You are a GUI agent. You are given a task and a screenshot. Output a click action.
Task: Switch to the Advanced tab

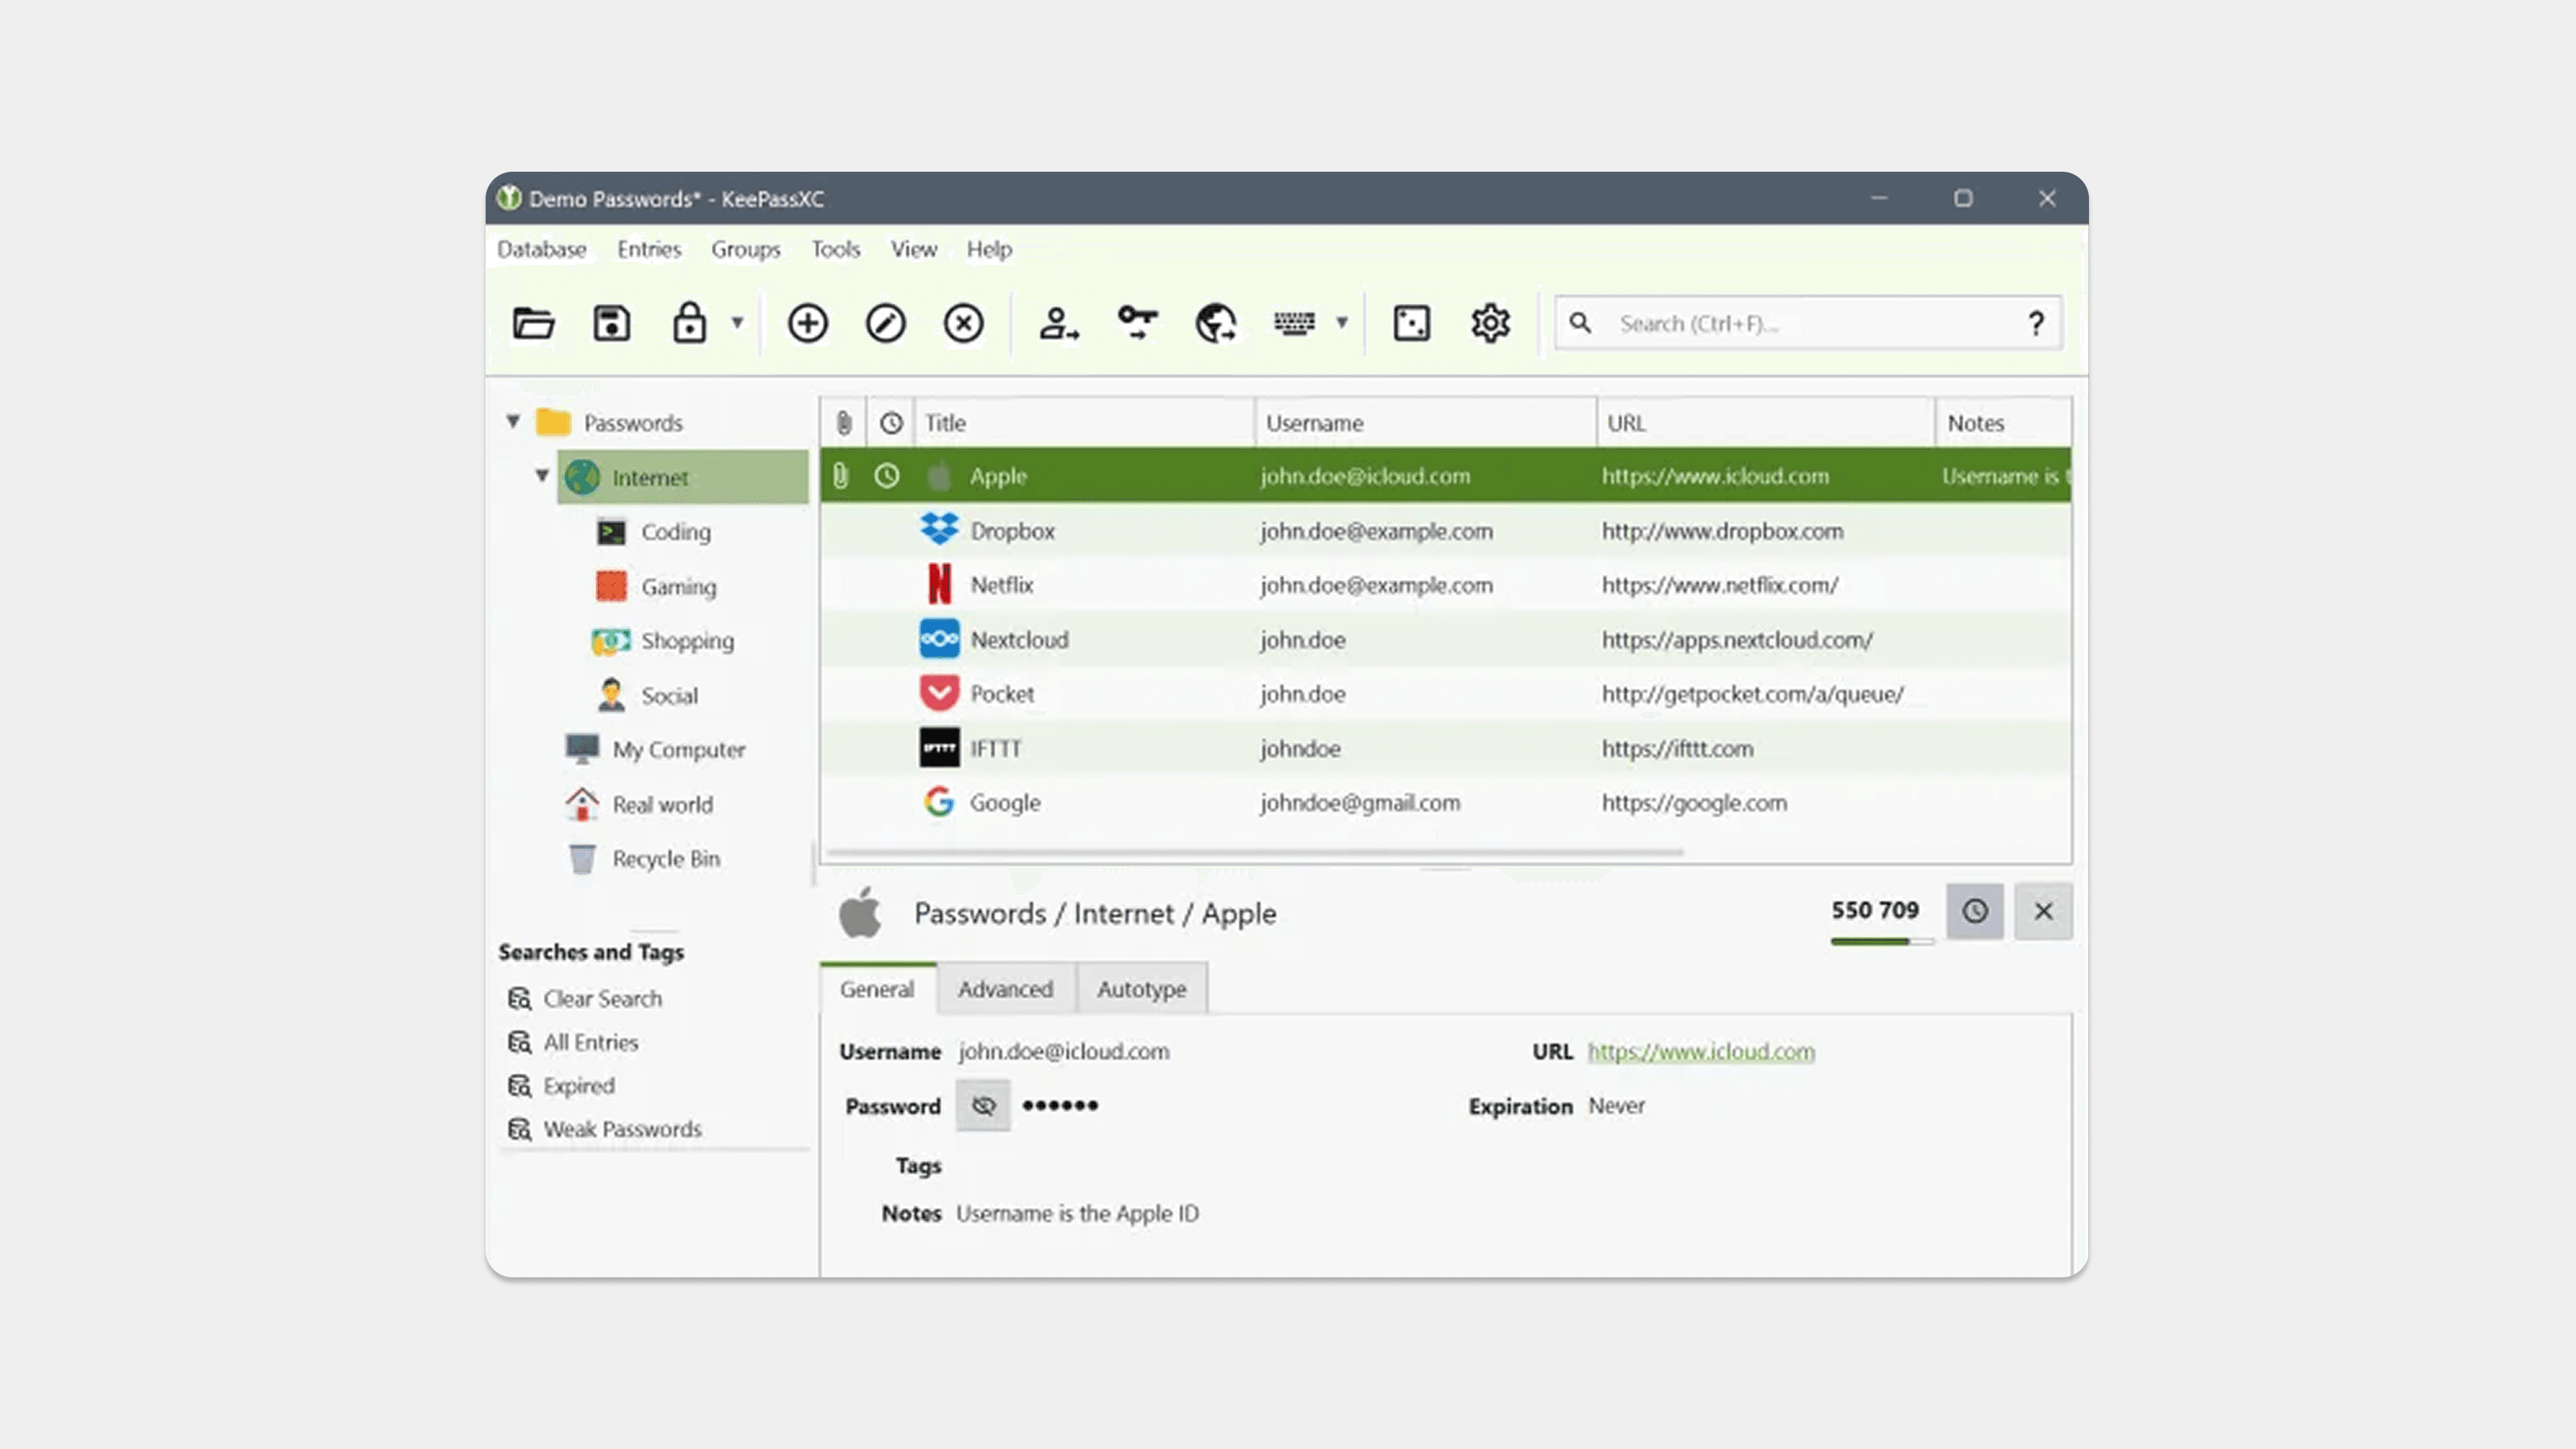tap(1005, 989)
